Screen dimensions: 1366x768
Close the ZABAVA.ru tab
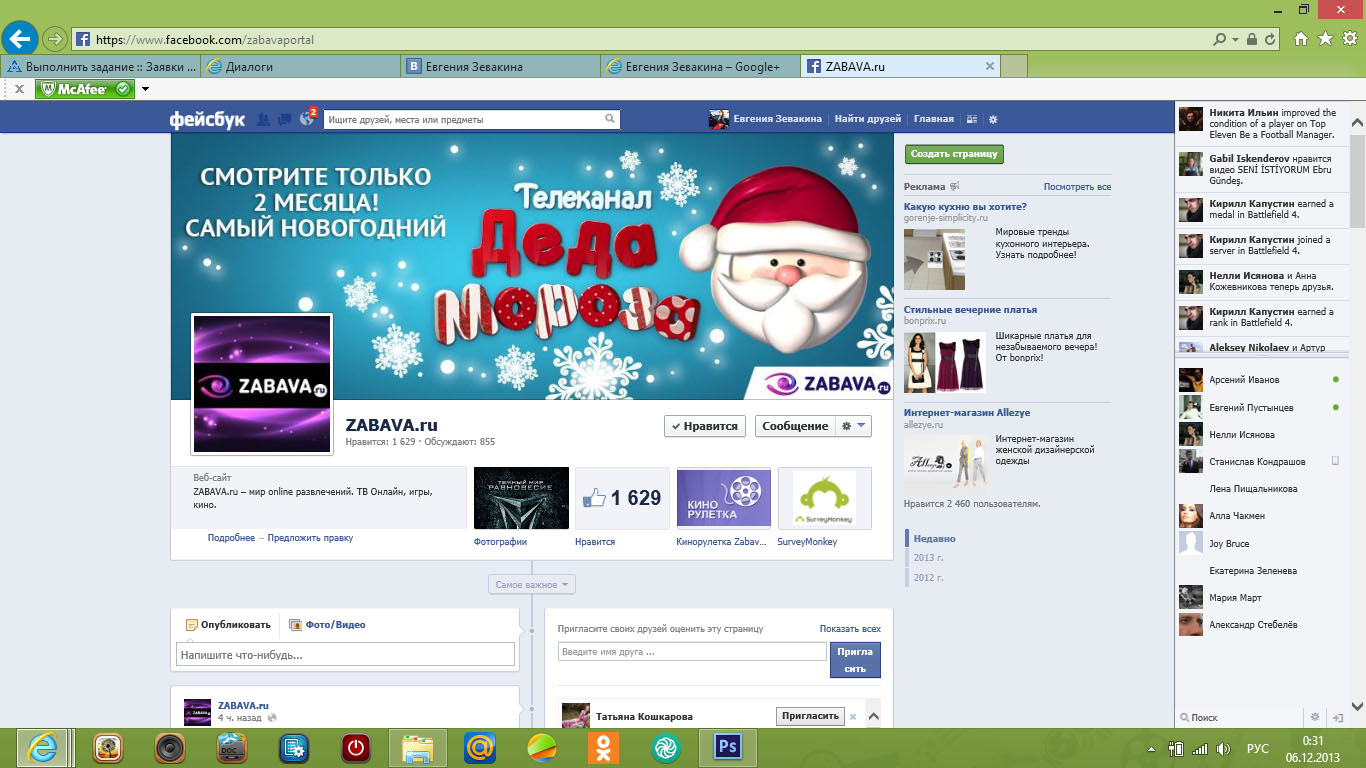pyautogui.click(x=990, y=66)
